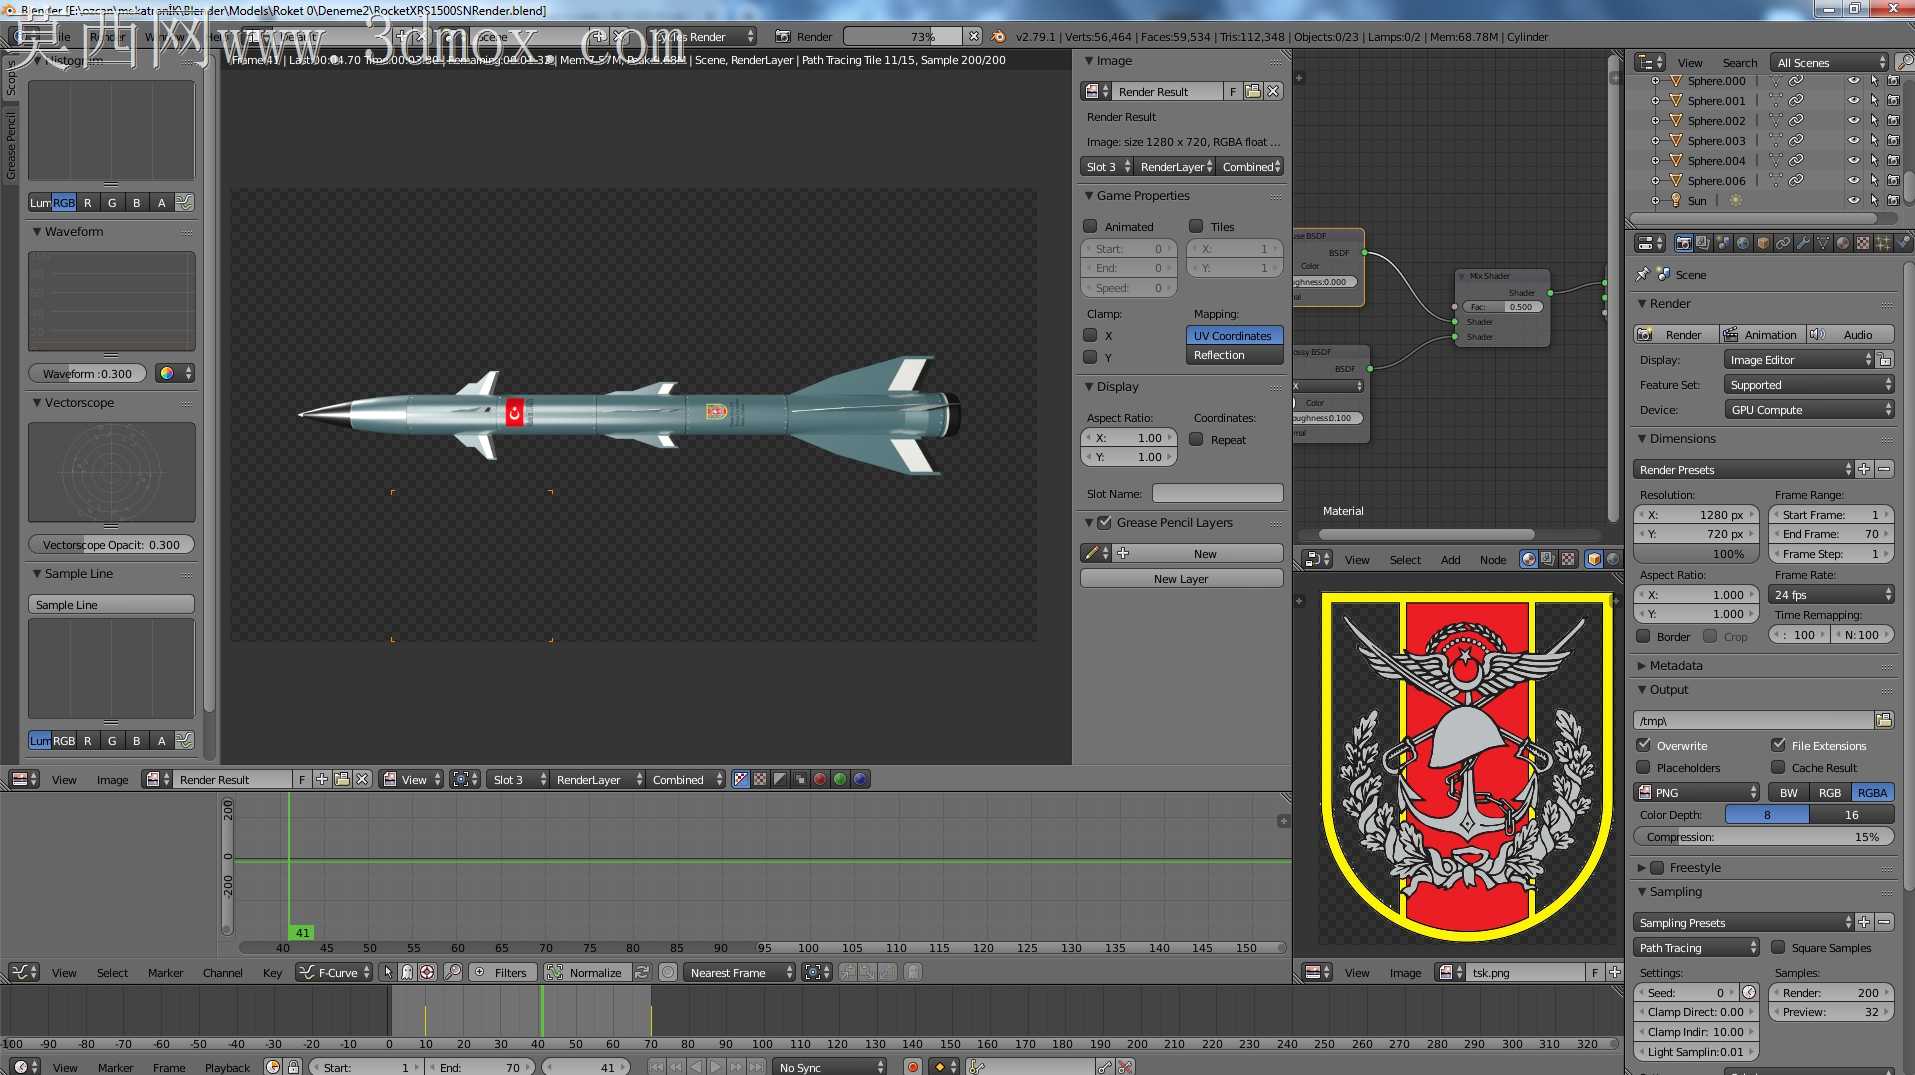The width and height of the screenshot is (1915, 1075).
Task: Adjust the resolution percentage 100% slider
Action: pyautogui.click(x=1696, y=554)
